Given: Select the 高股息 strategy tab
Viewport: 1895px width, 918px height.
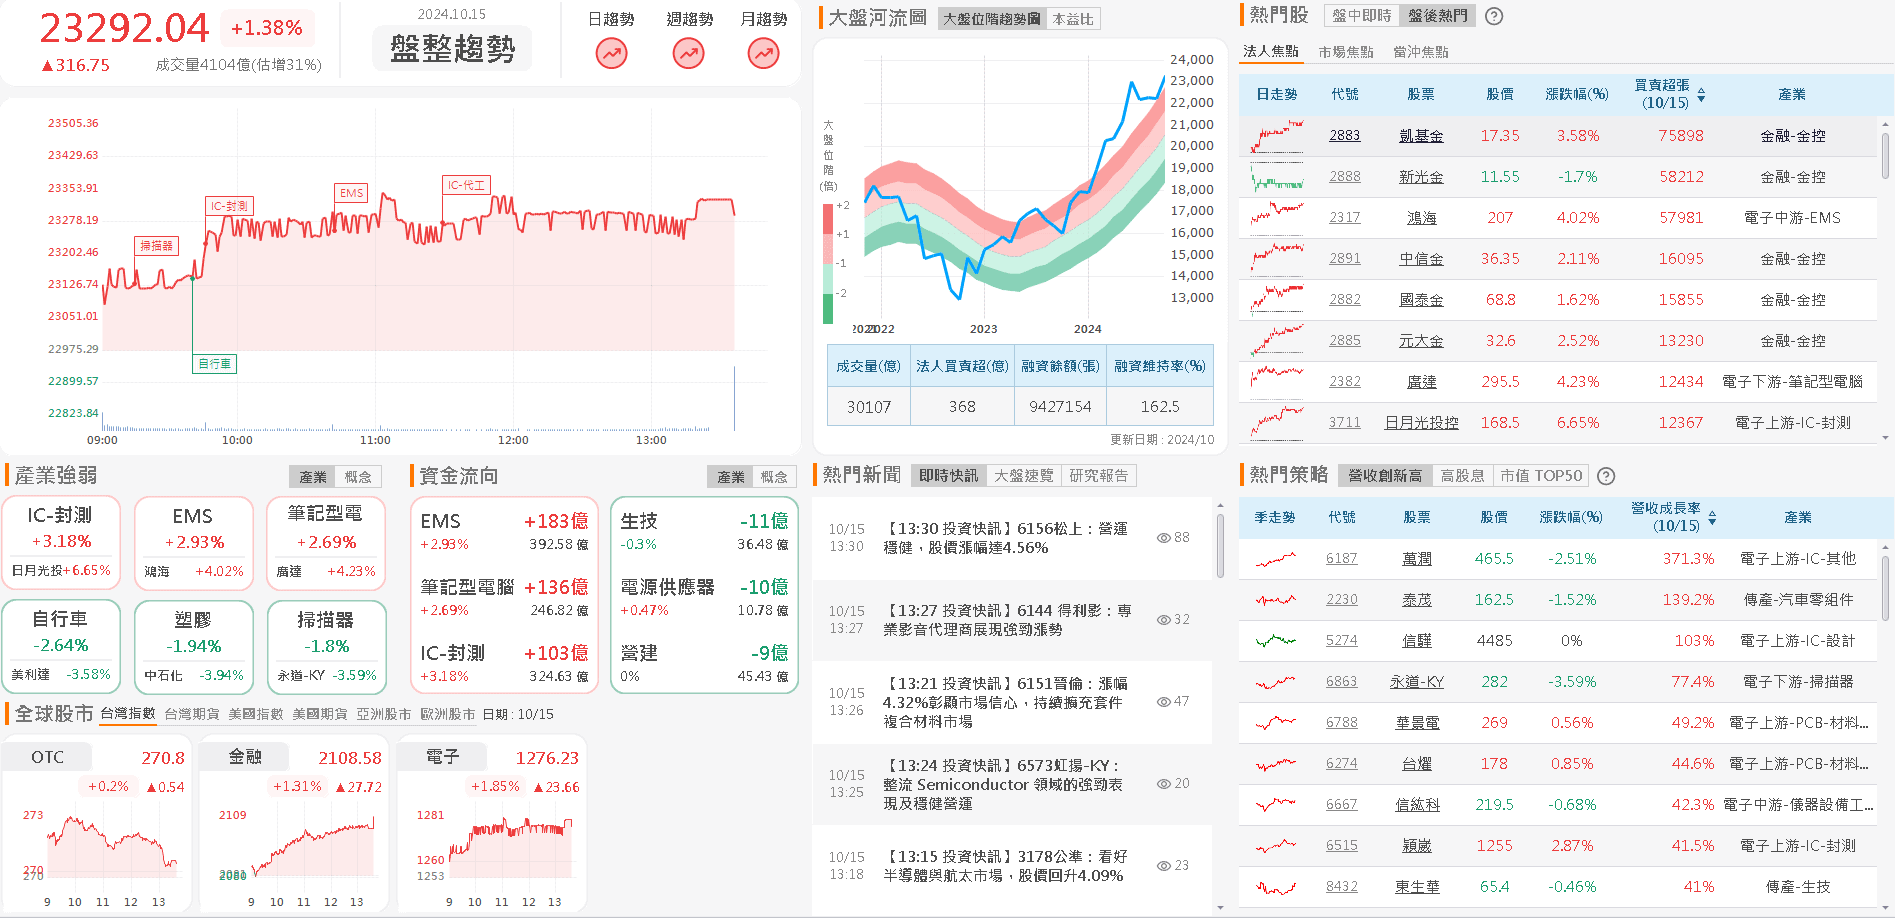Looking at the screenshot, I should pyautogui.click(x=1463, y=476).
